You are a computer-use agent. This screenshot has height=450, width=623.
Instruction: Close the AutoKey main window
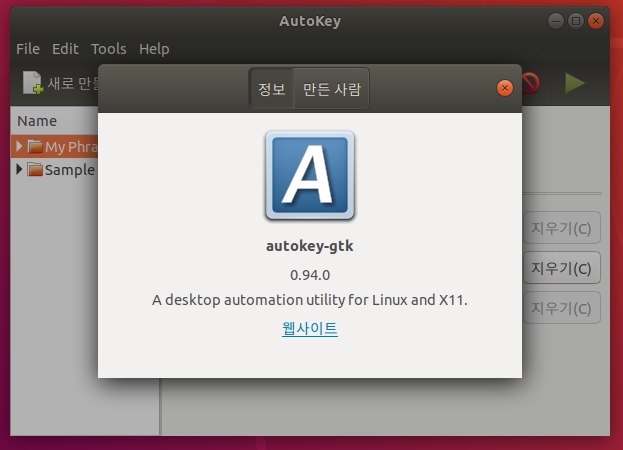596,21
